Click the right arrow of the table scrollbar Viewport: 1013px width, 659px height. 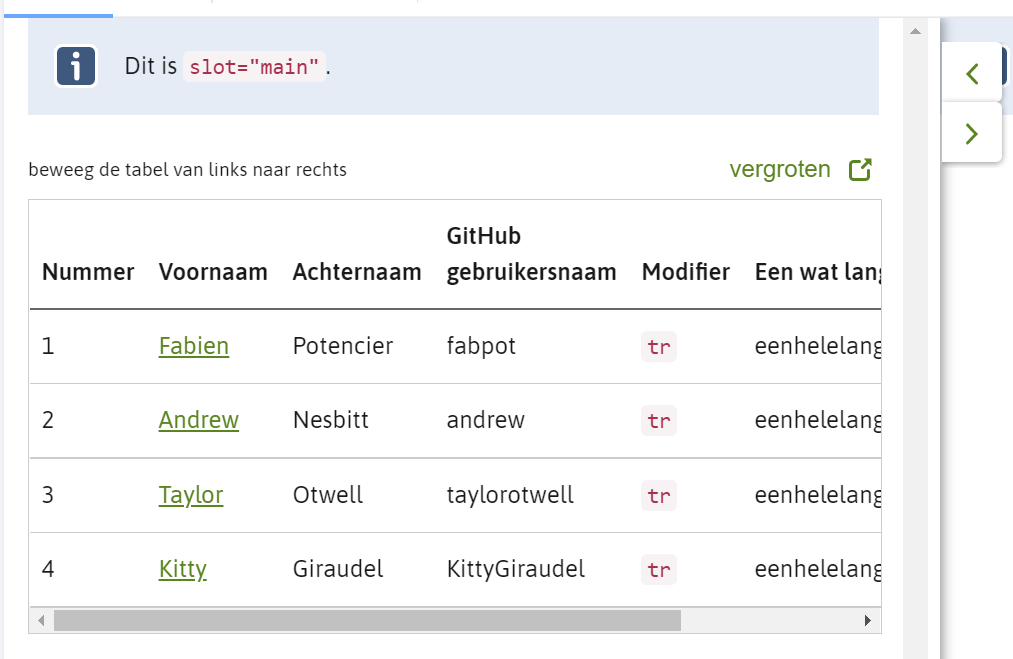pyautogui.click(x=867, y=620)
